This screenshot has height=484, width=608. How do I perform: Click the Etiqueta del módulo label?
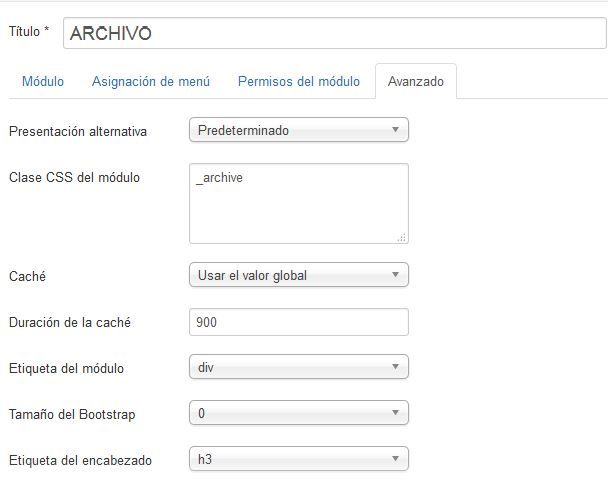click(66, 368)
